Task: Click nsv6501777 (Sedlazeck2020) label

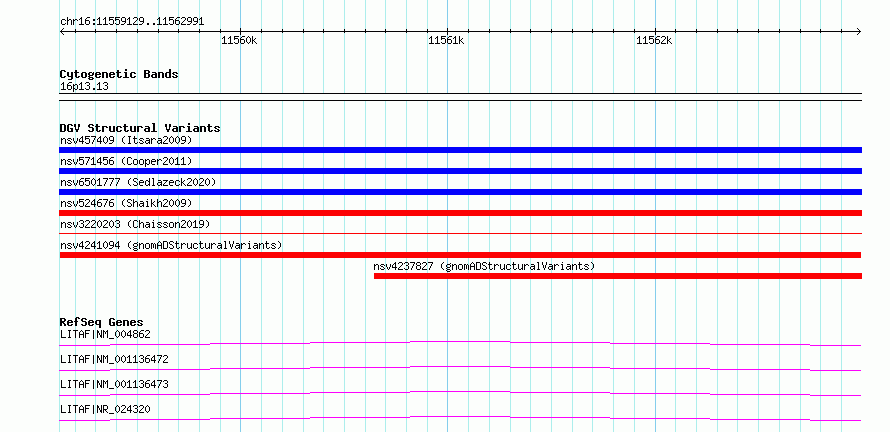Action: click(138, 182)
